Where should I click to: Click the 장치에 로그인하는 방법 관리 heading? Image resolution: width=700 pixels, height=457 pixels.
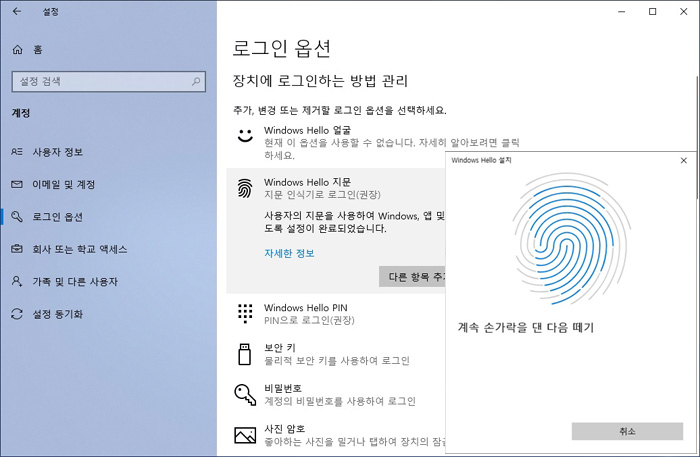pos(321,81)
